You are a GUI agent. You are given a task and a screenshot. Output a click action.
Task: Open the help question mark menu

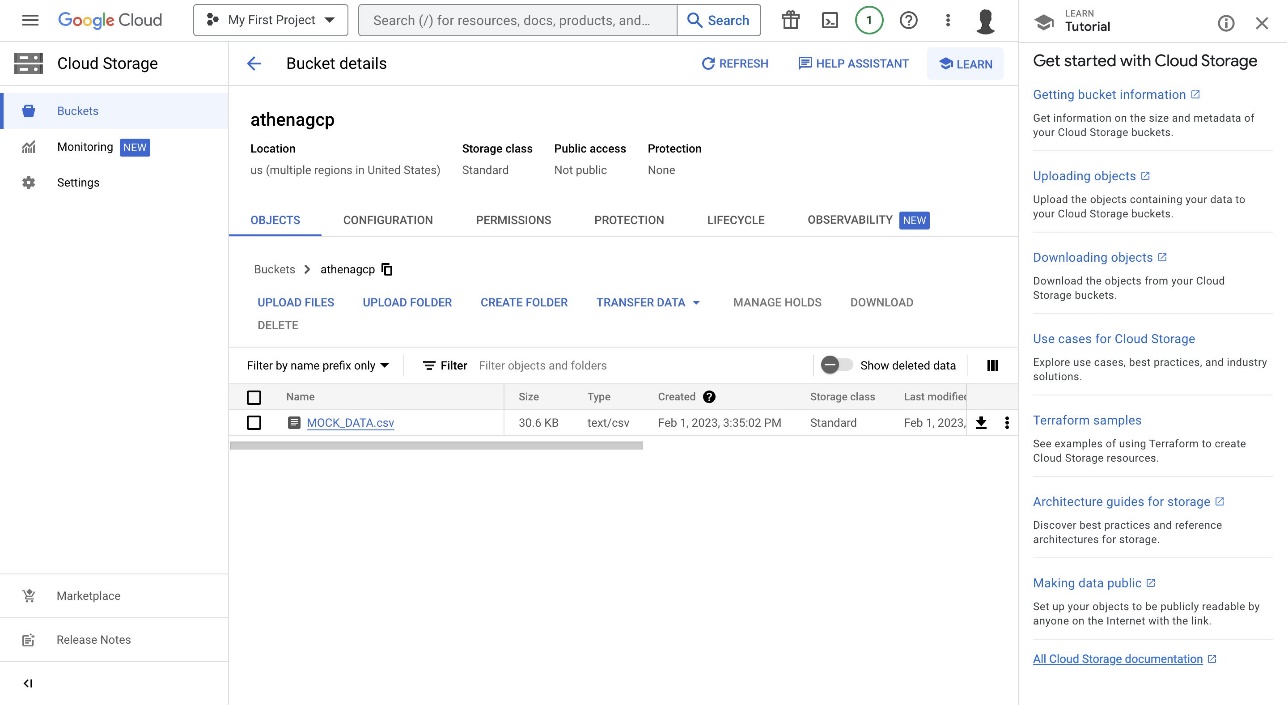tap(909, 20)
